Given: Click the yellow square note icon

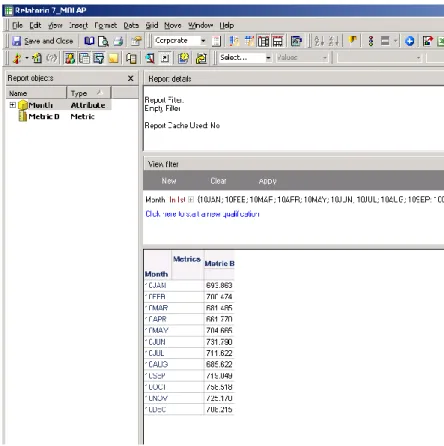Looking at the screenshot, I should click(x=113, y=59).
